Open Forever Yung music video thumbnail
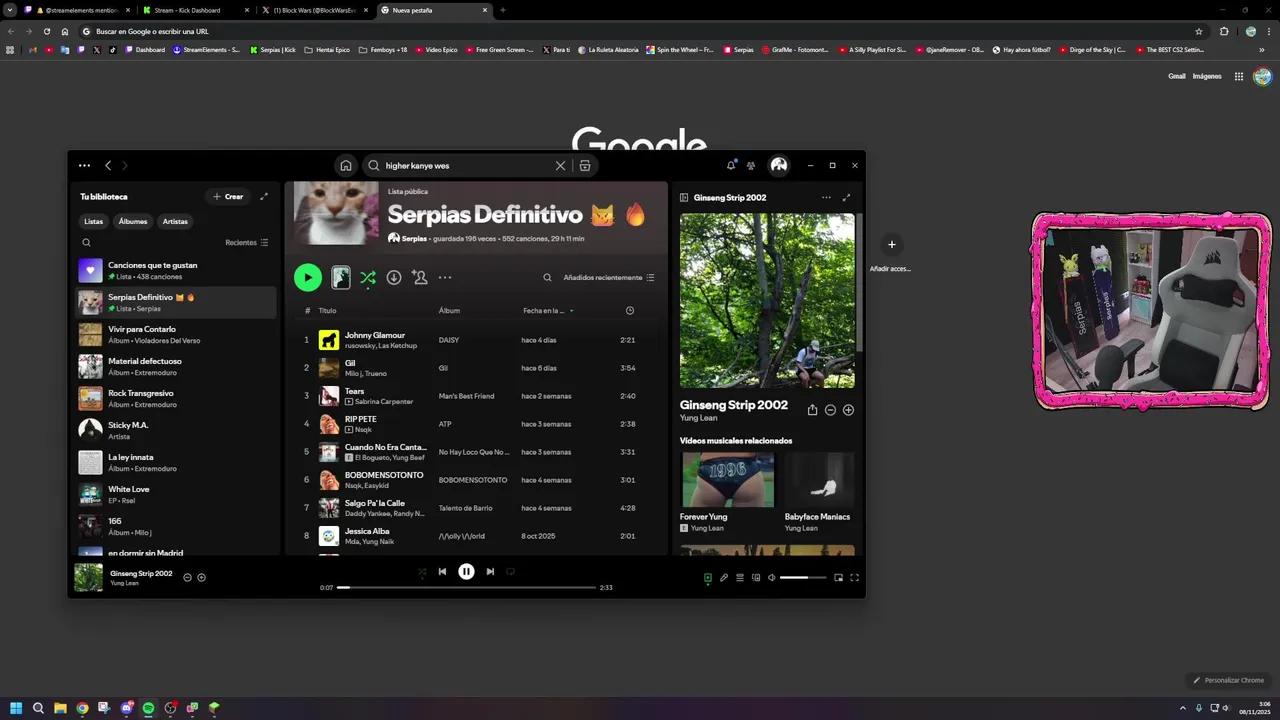 click(727, 480)
